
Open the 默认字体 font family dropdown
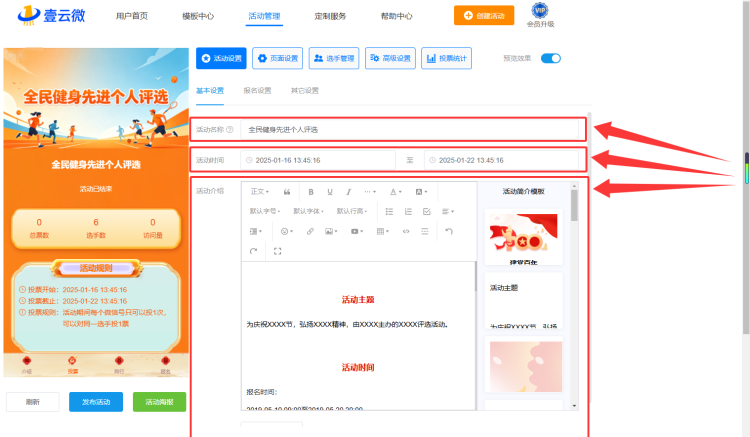point(309,211)
